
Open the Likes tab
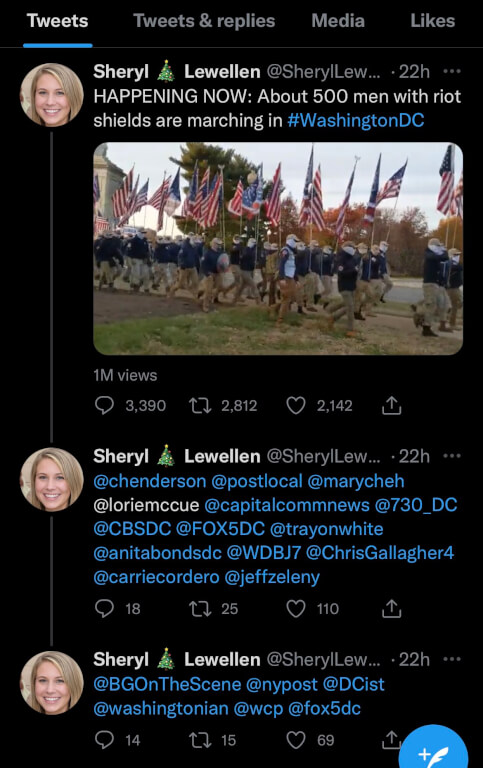[x=433, y=21]
